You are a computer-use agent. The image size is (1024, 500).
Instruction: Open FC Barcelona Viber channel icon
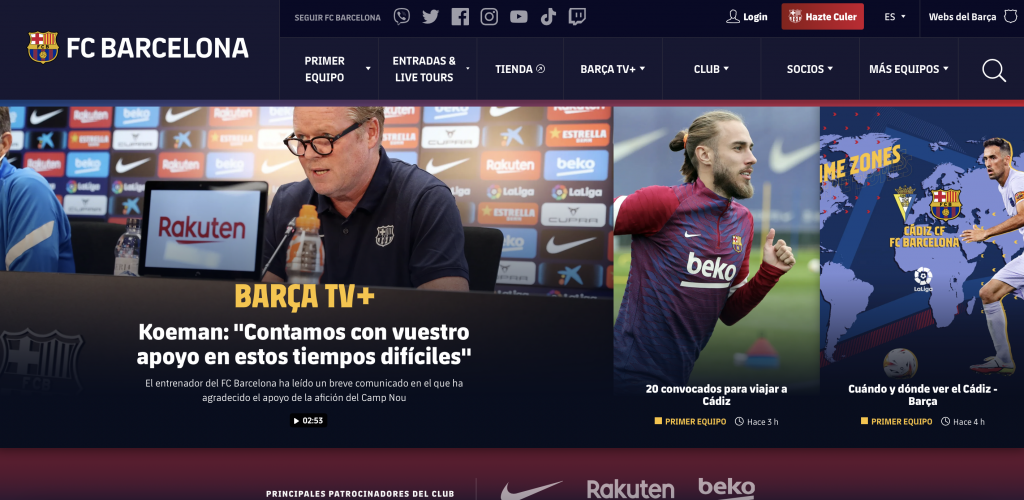click(402, 16)
